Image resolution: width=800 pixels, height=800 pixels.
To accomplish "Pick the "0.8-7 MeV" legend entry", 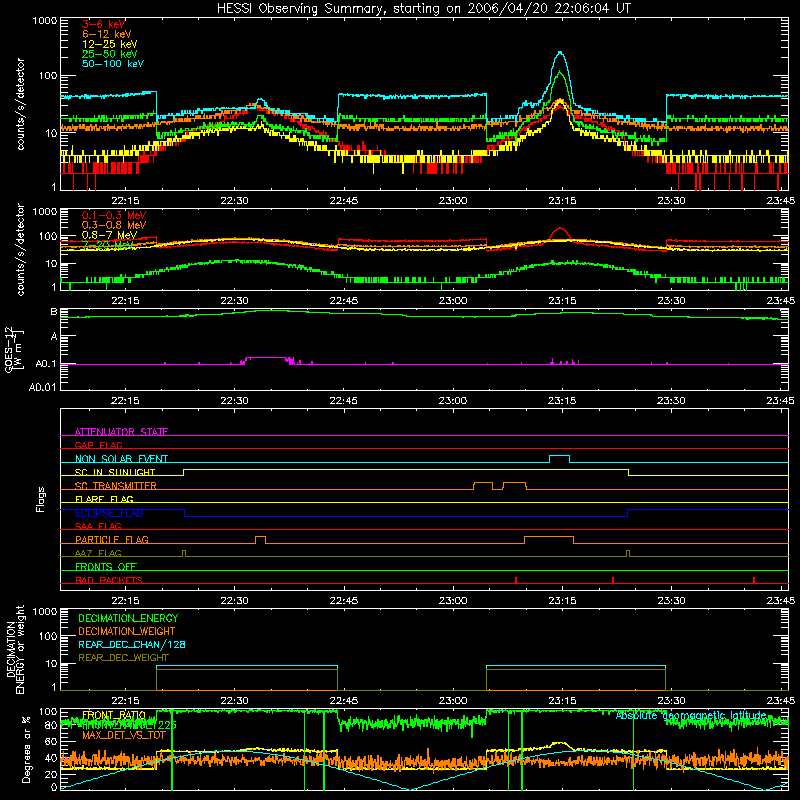I will point(109,235).
